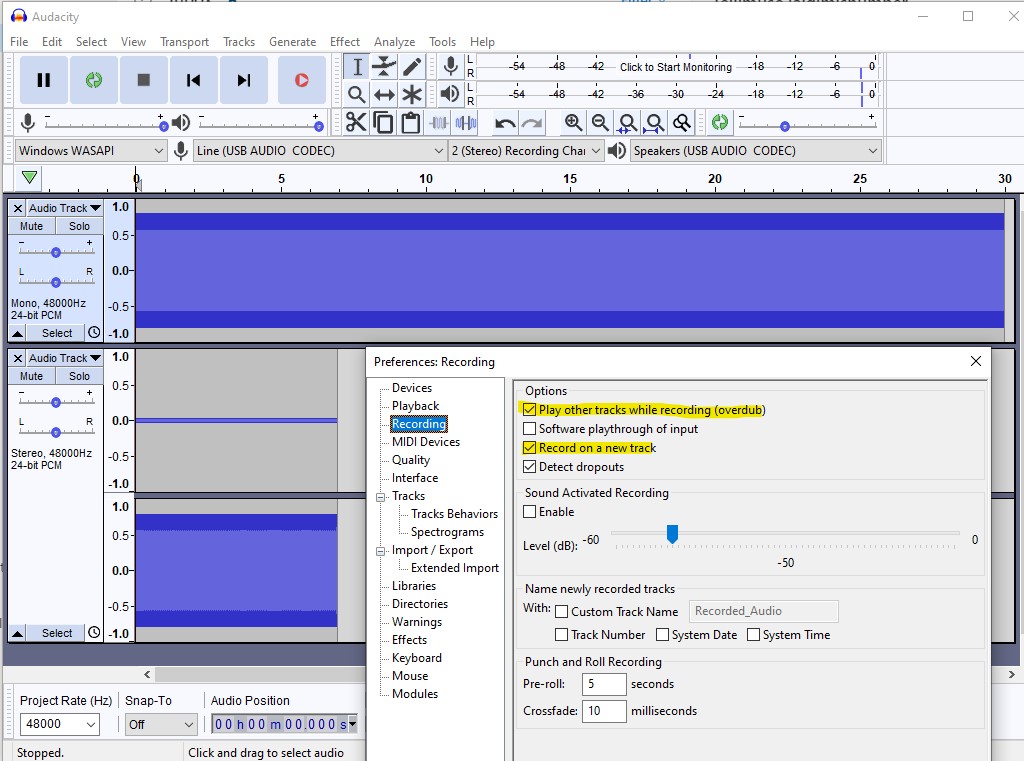
Task: Check the System Time option
Action: [x=753, y=634]
